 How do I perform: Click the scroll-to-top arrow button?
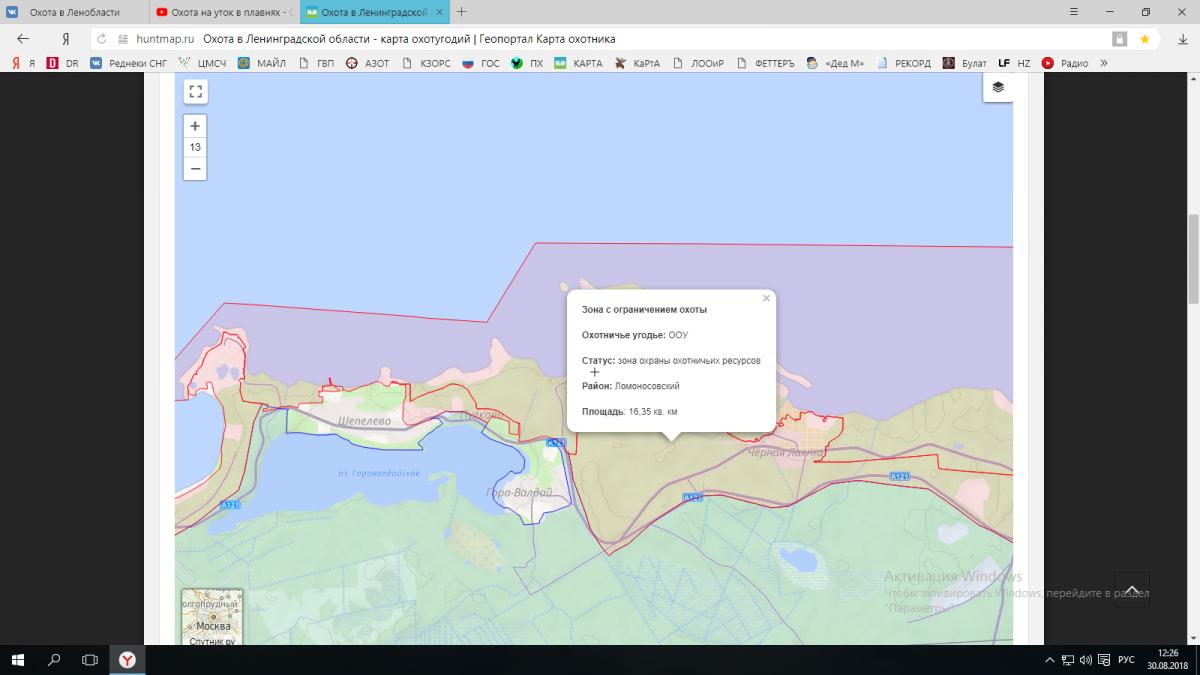pos(1132,590)
